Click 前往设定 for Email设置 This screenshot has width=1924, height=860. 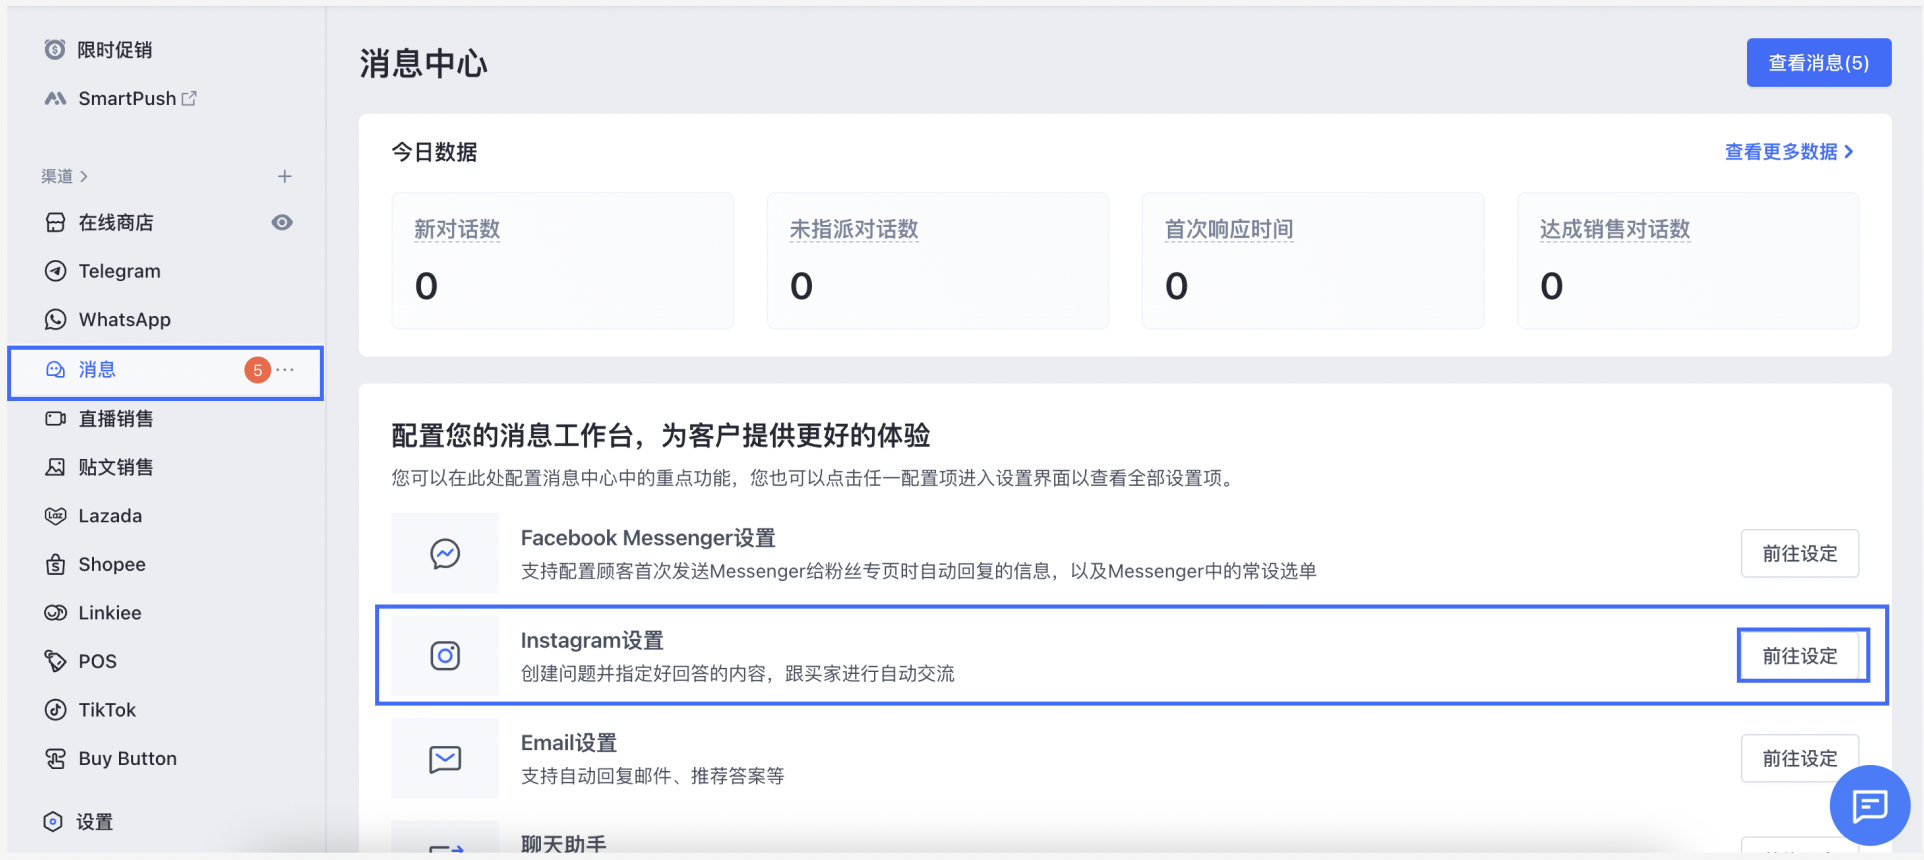tap(1799, 759)
